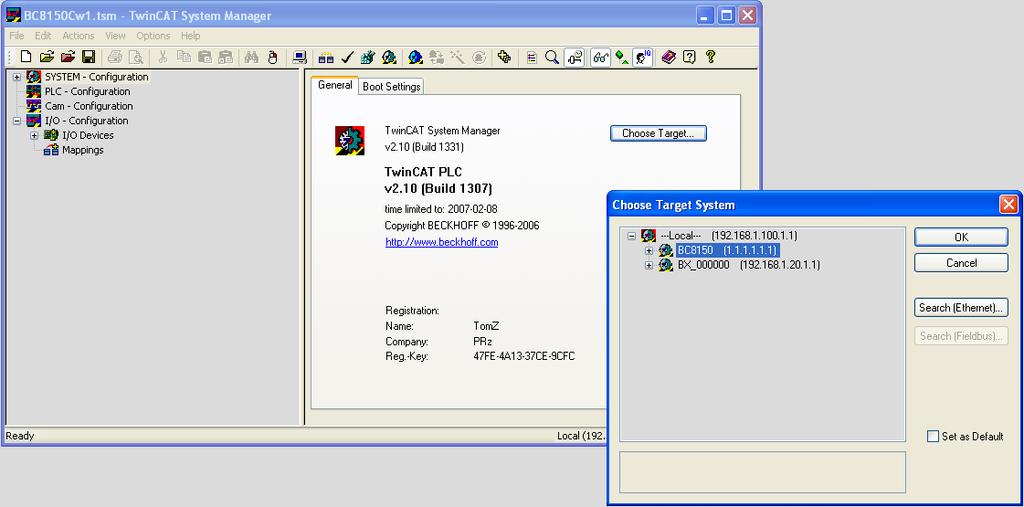Screen dimensions: 1024x507
Task: Click the yellow plus-shaped toolbar icon
Action: [504, 57]
